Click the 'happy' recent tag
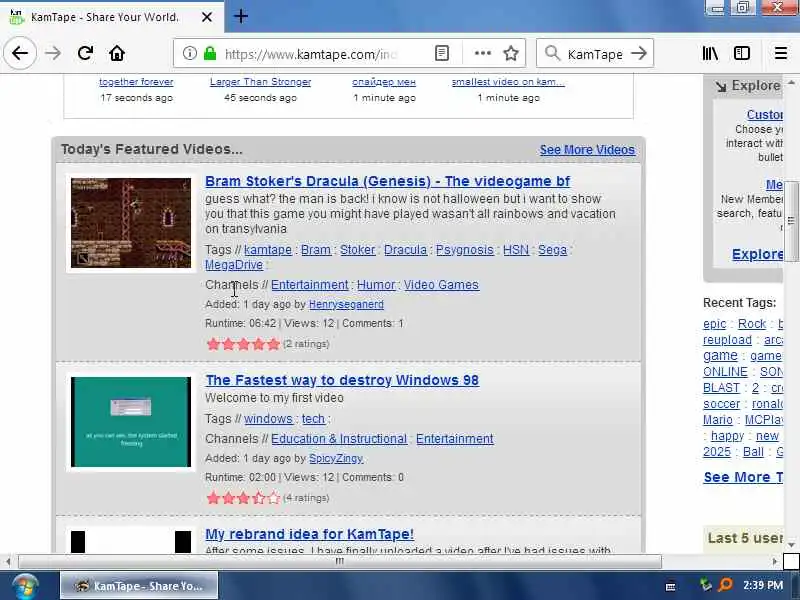The height and width of the screenshot is (600, 800). pos(728,436)
